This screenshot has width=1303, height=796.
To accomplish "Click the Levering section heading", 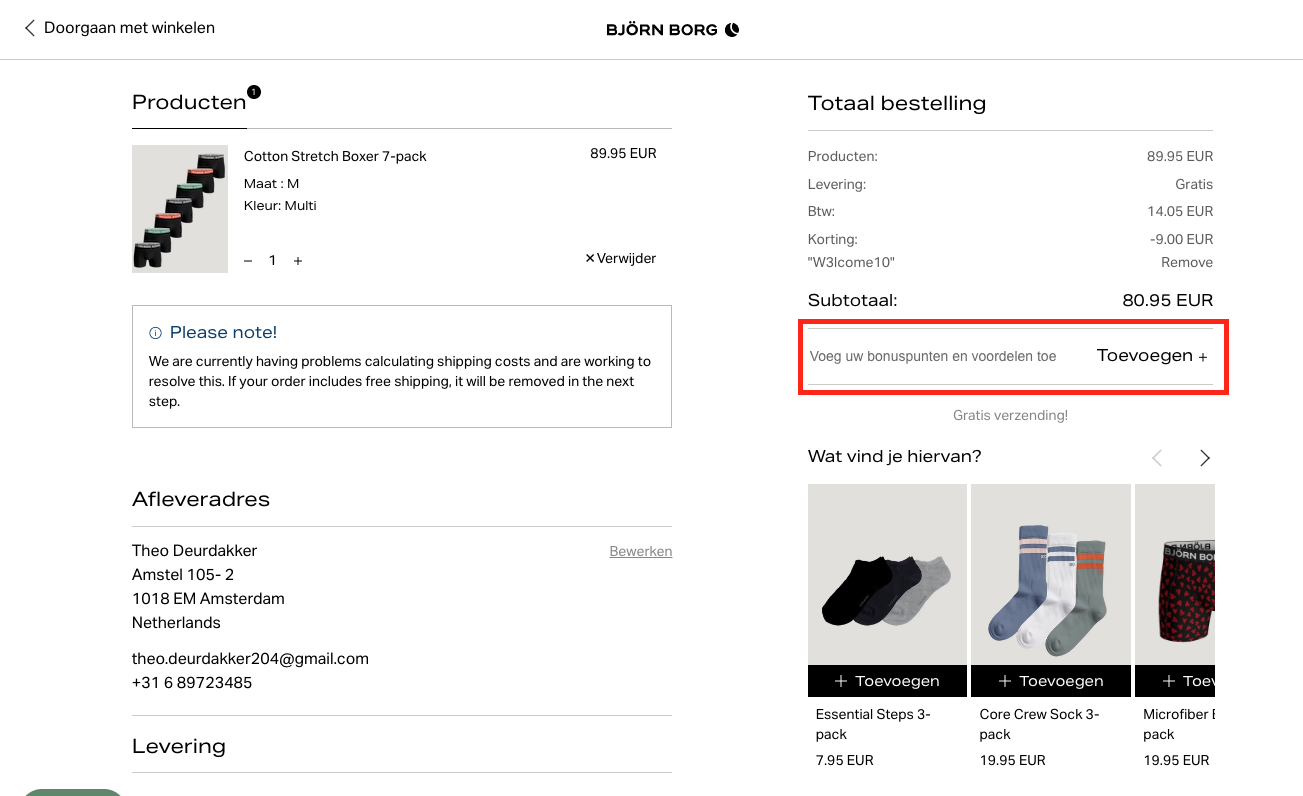I will [179, 746].
